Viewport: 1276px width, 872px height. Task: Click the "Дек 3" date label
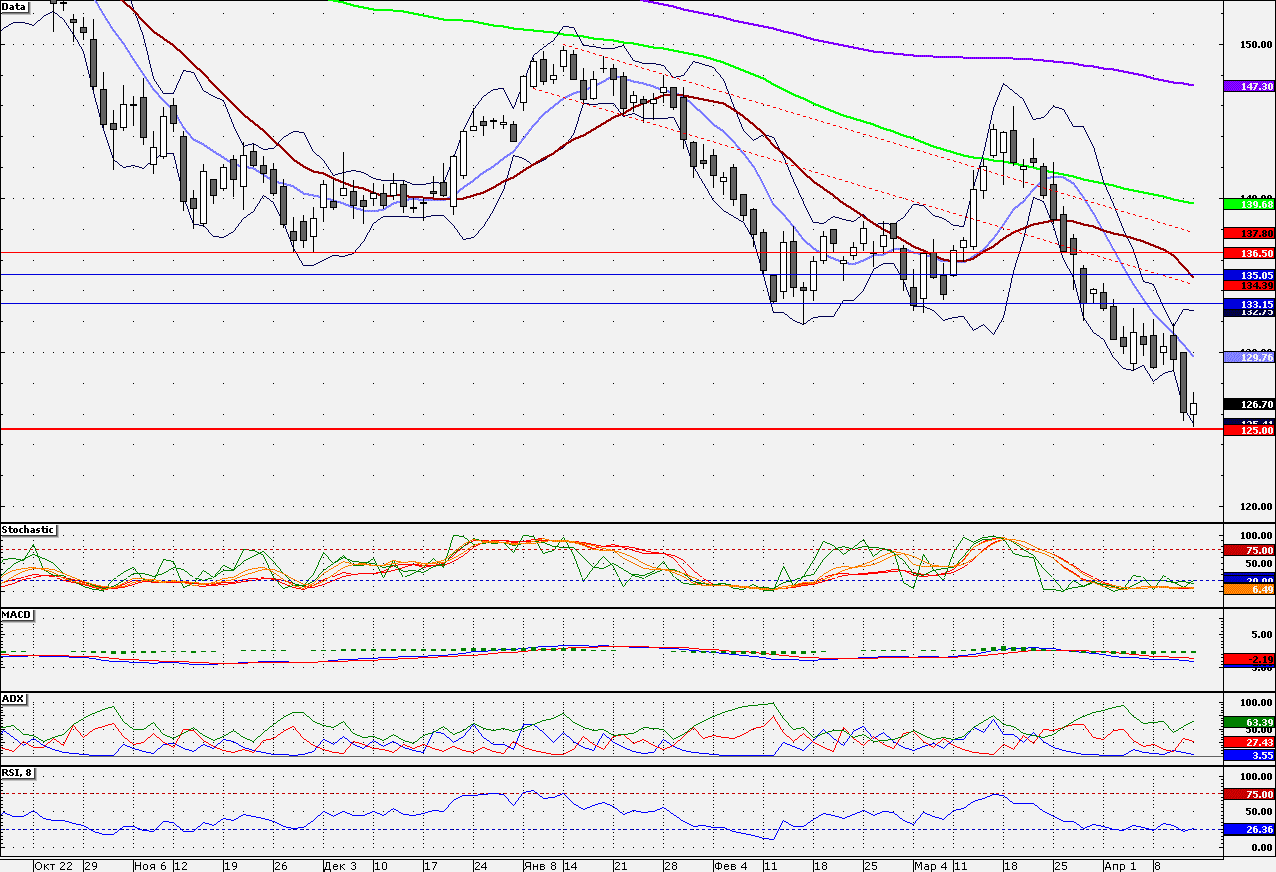pyautogui.click(x=339, y=865)
